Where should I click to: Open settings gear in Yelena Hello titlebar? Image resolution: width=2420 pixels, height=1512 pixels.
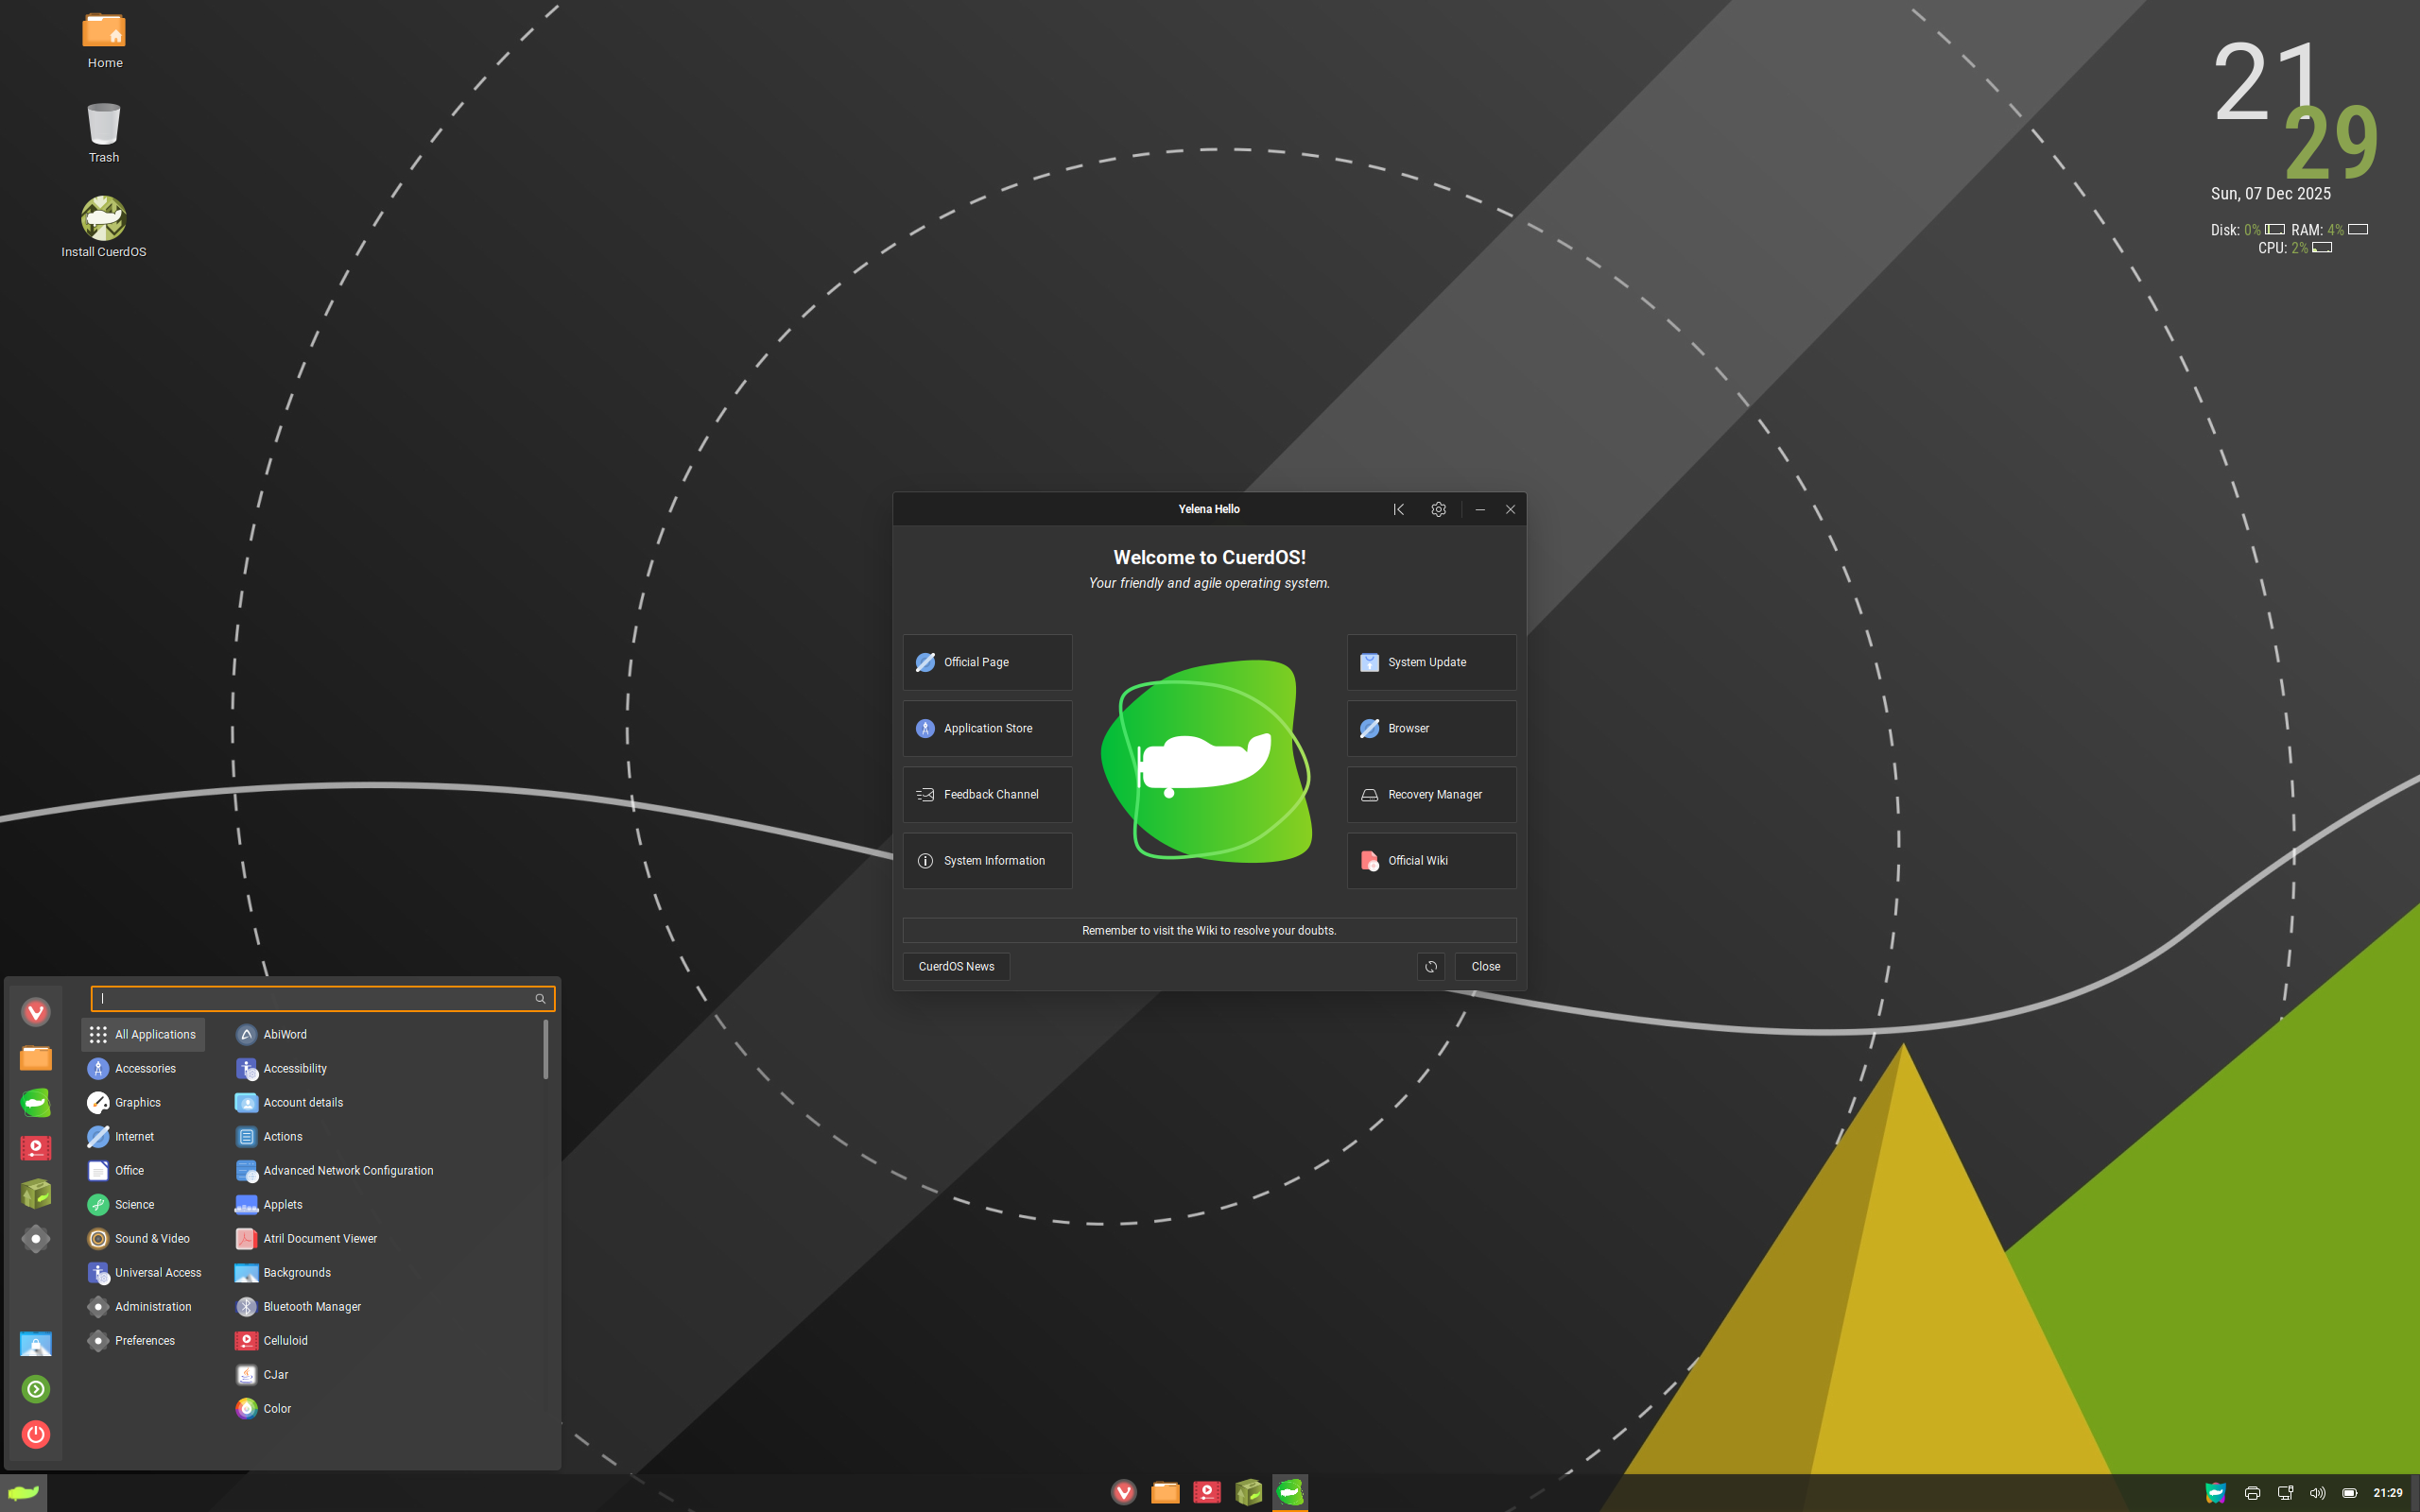click(x=1438, y=509)
